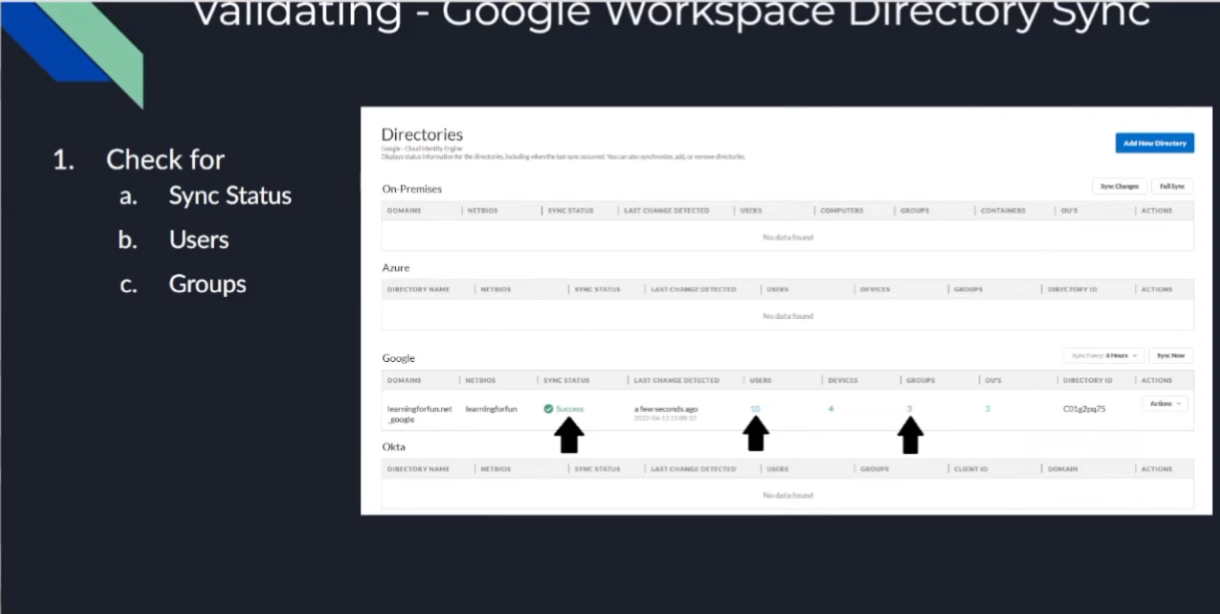The width and height of the screenshot is (1220, 614).
Task: Click the On-Premises Containers column header
Action: (1003, 210)
